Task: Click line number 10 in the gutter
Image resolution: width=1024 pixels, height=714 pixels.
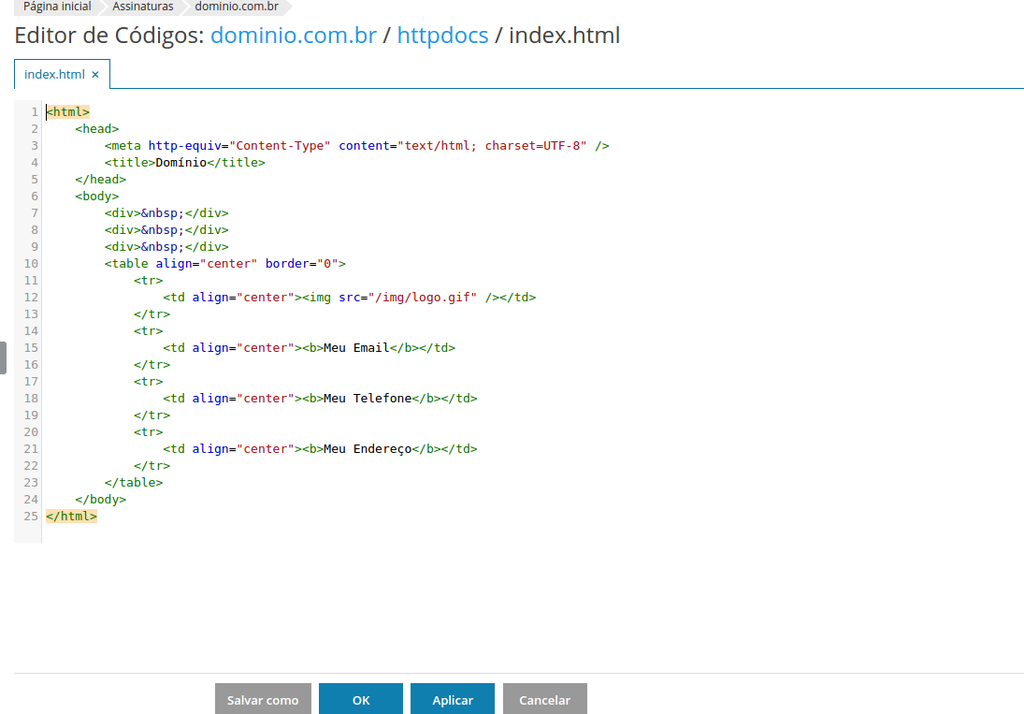Action: pos(30,264)
